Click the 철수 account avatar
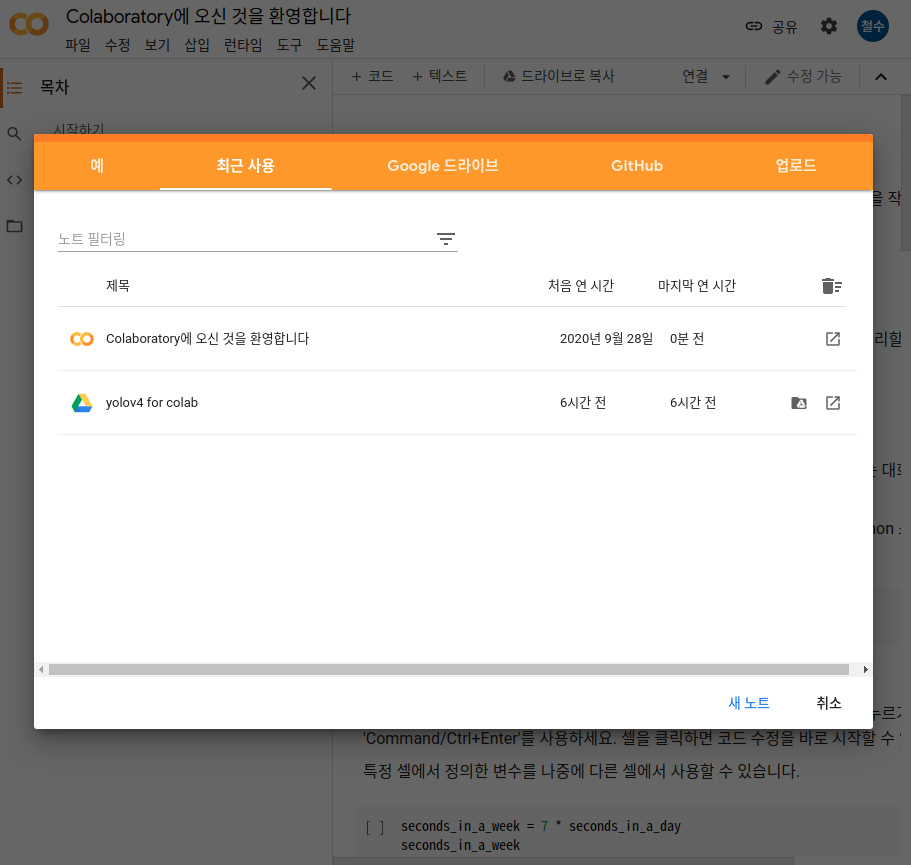 (x=873, y=26)
